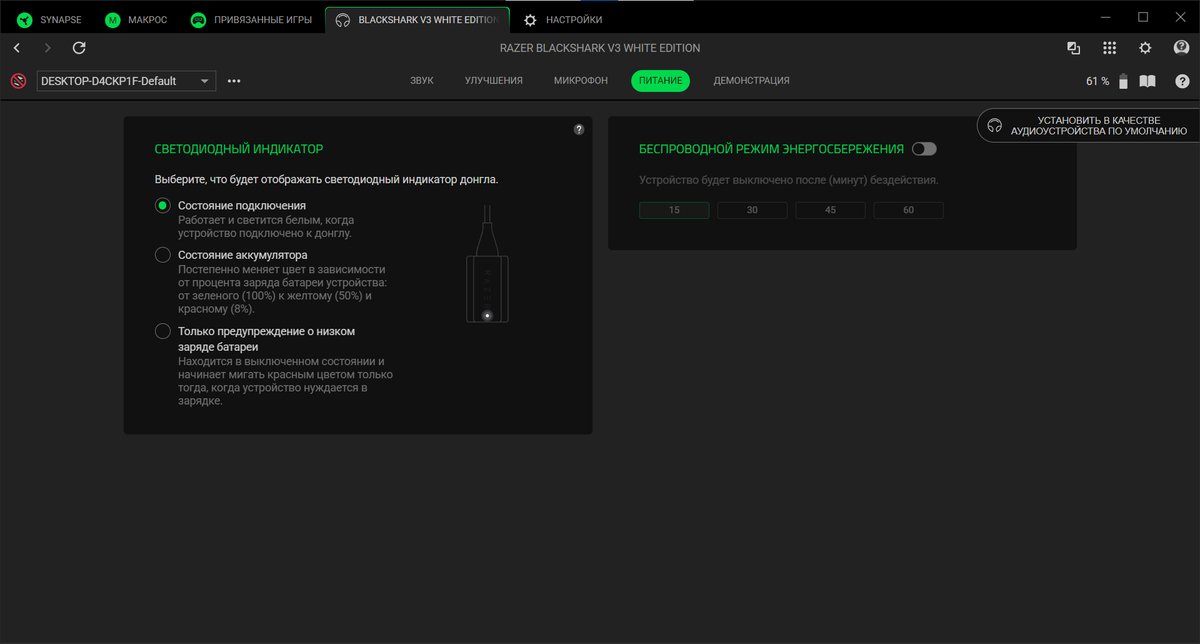
Task: Close the Synapse window
Action: pos(1180,17)
